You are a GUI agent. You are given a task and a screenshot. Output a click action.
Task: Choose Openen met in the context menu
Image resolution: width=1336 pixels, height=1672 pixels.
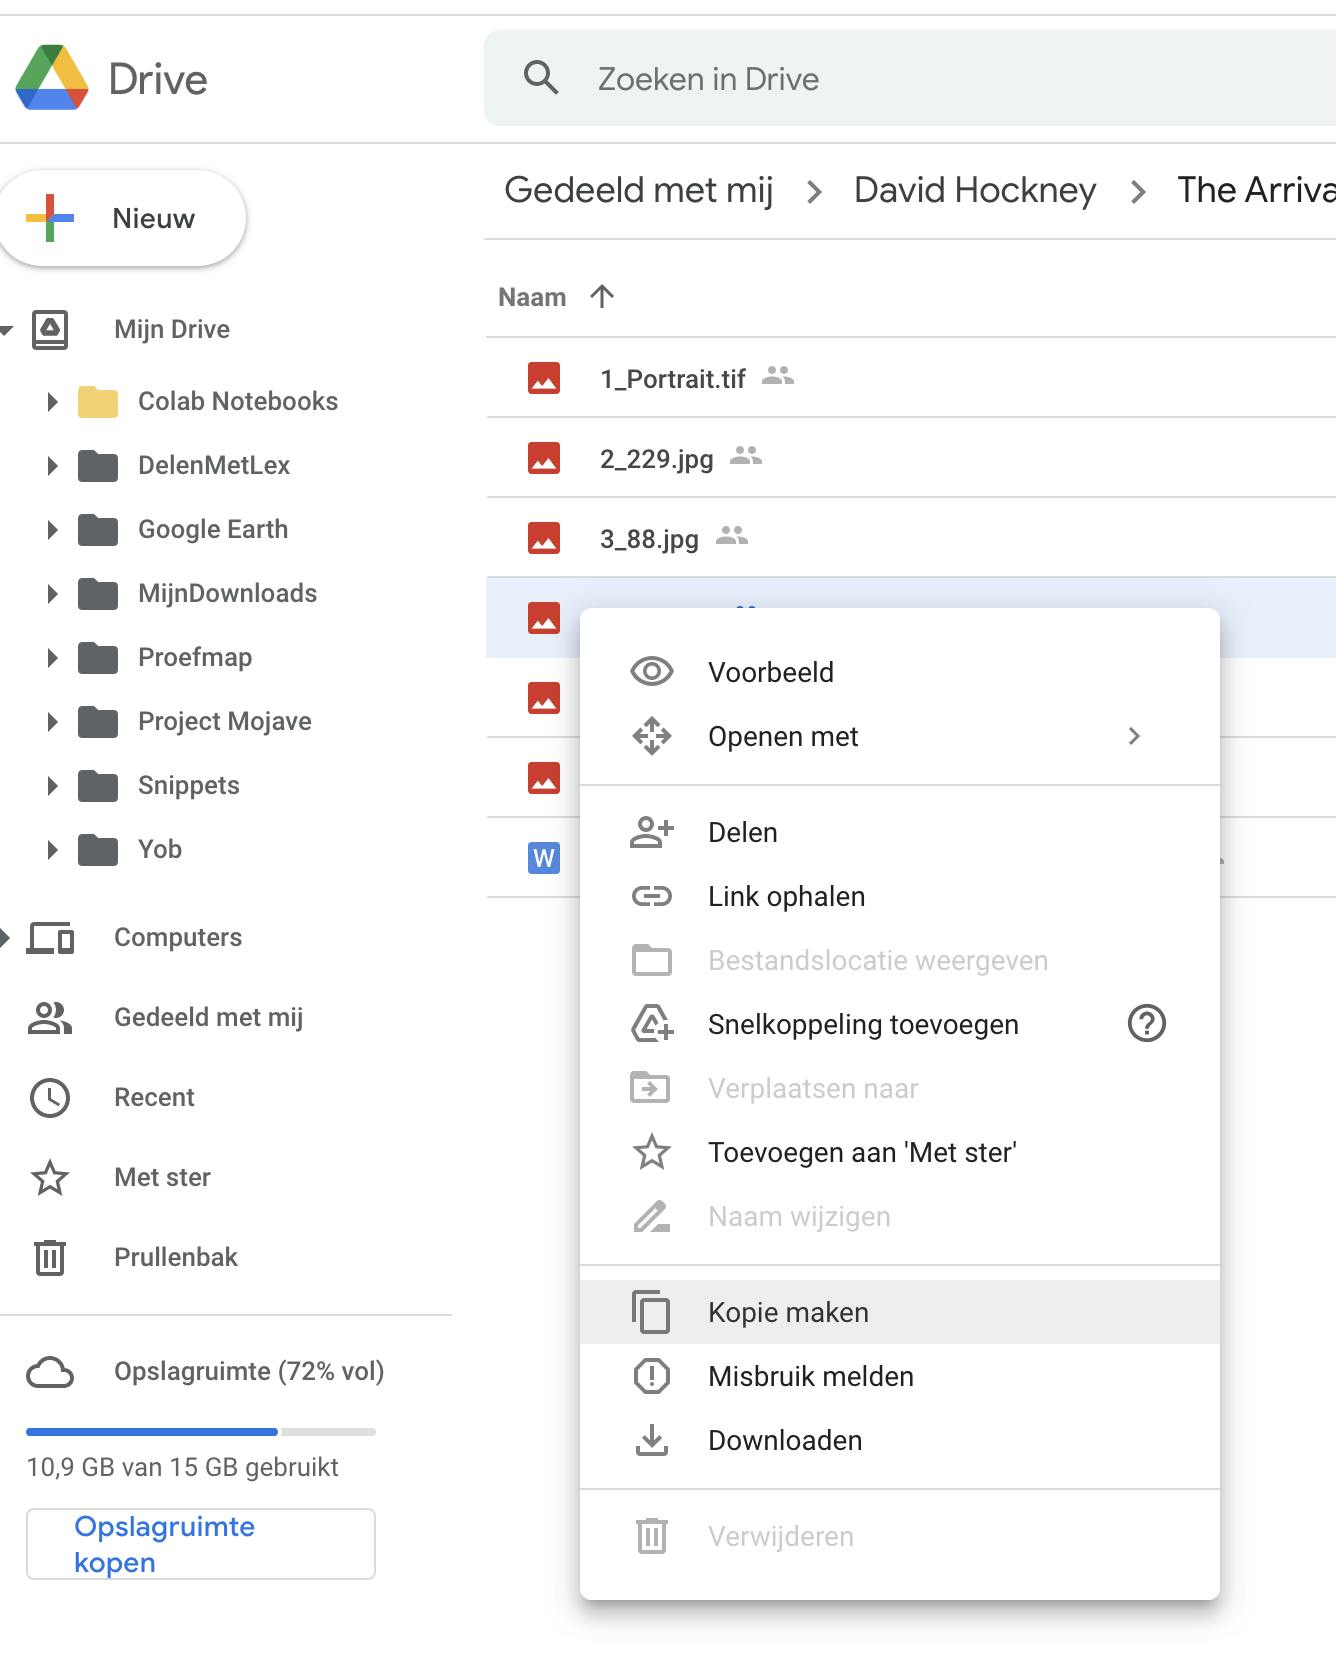pos(900,736)
